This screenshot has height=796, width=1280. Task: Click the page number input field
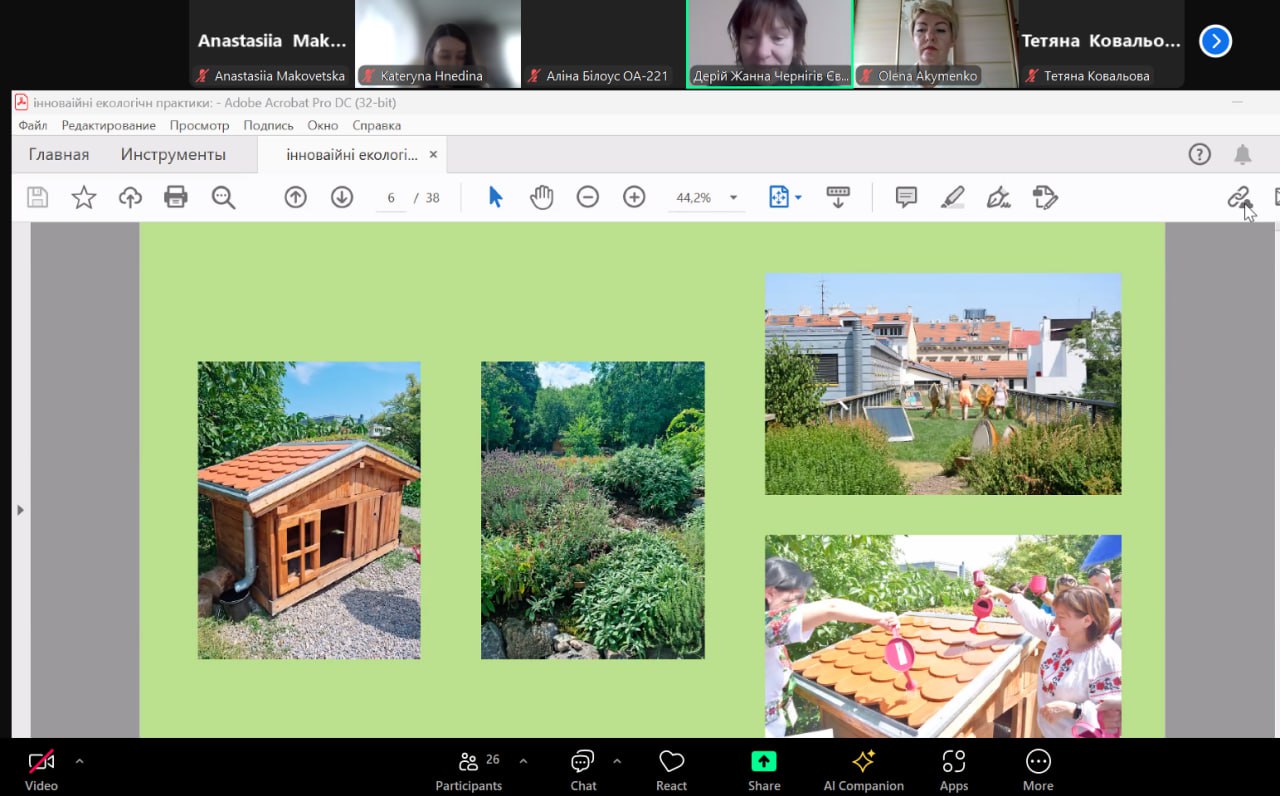pos(392,198)
